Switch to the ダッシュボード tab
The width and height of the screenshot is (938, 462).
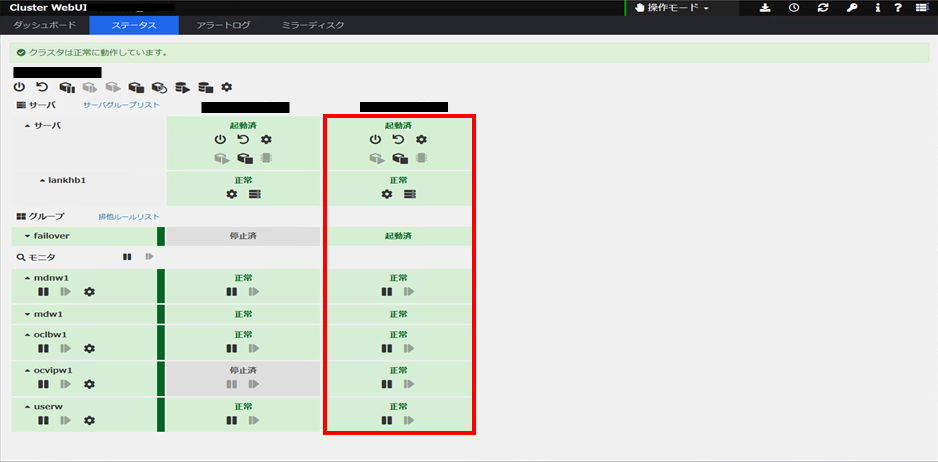(44, 25)
